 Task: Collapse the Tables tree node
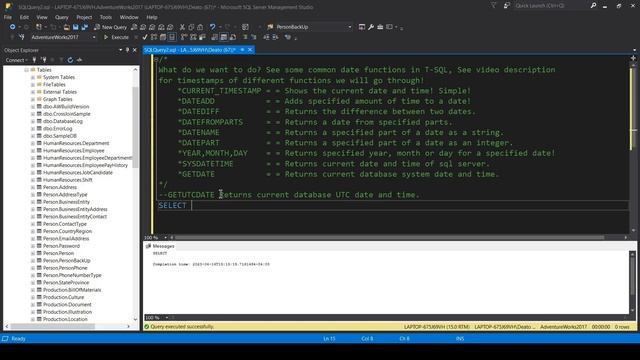[x=26, y=70]
